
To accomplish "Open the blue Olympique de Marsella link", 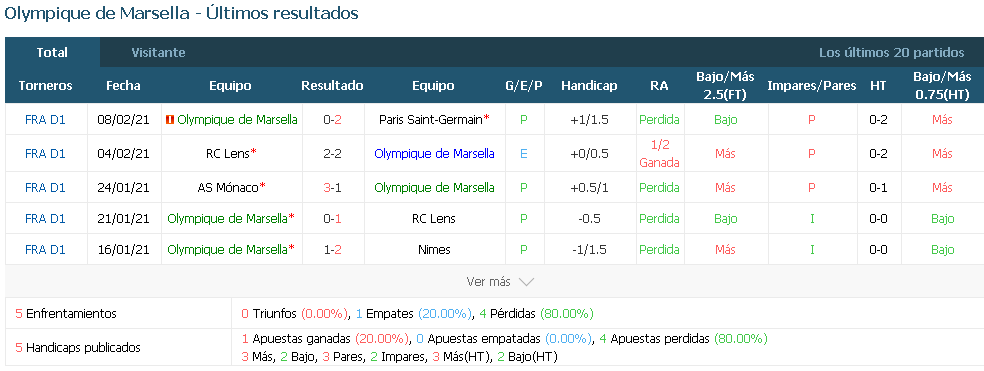I will tap(434, 154).
